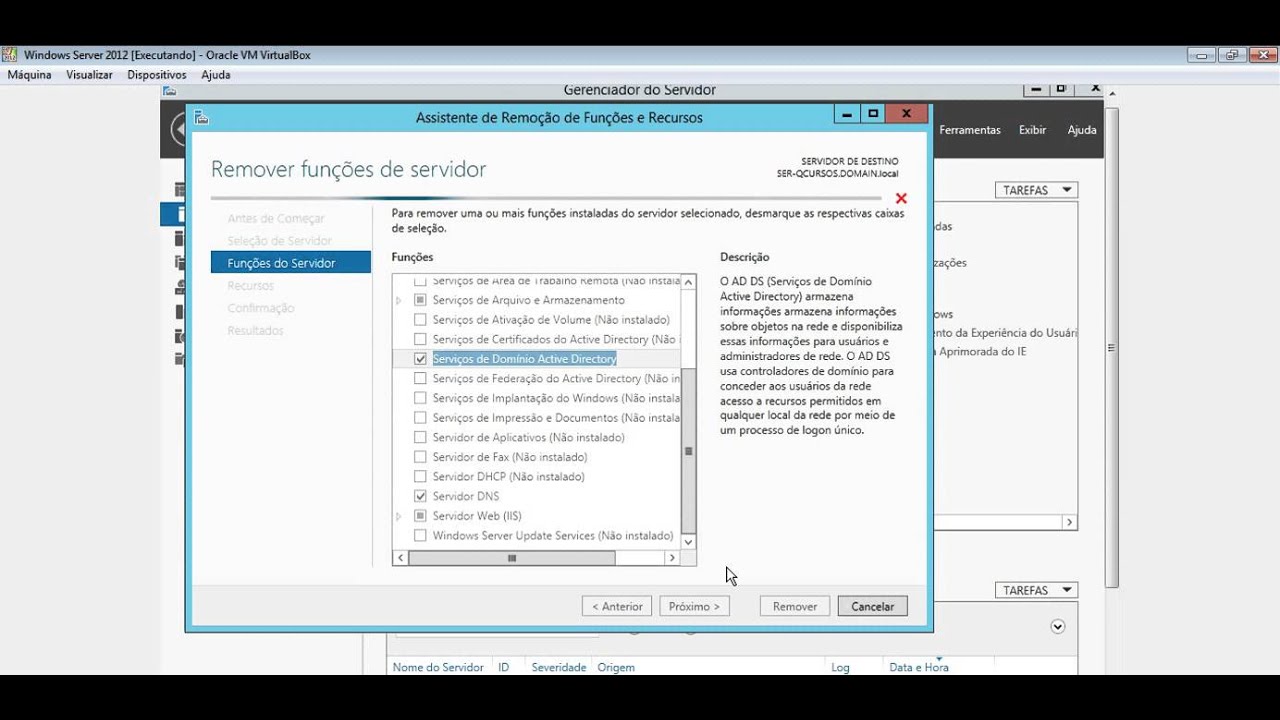Open VirtualBox Máquina menu

point(29,75)
